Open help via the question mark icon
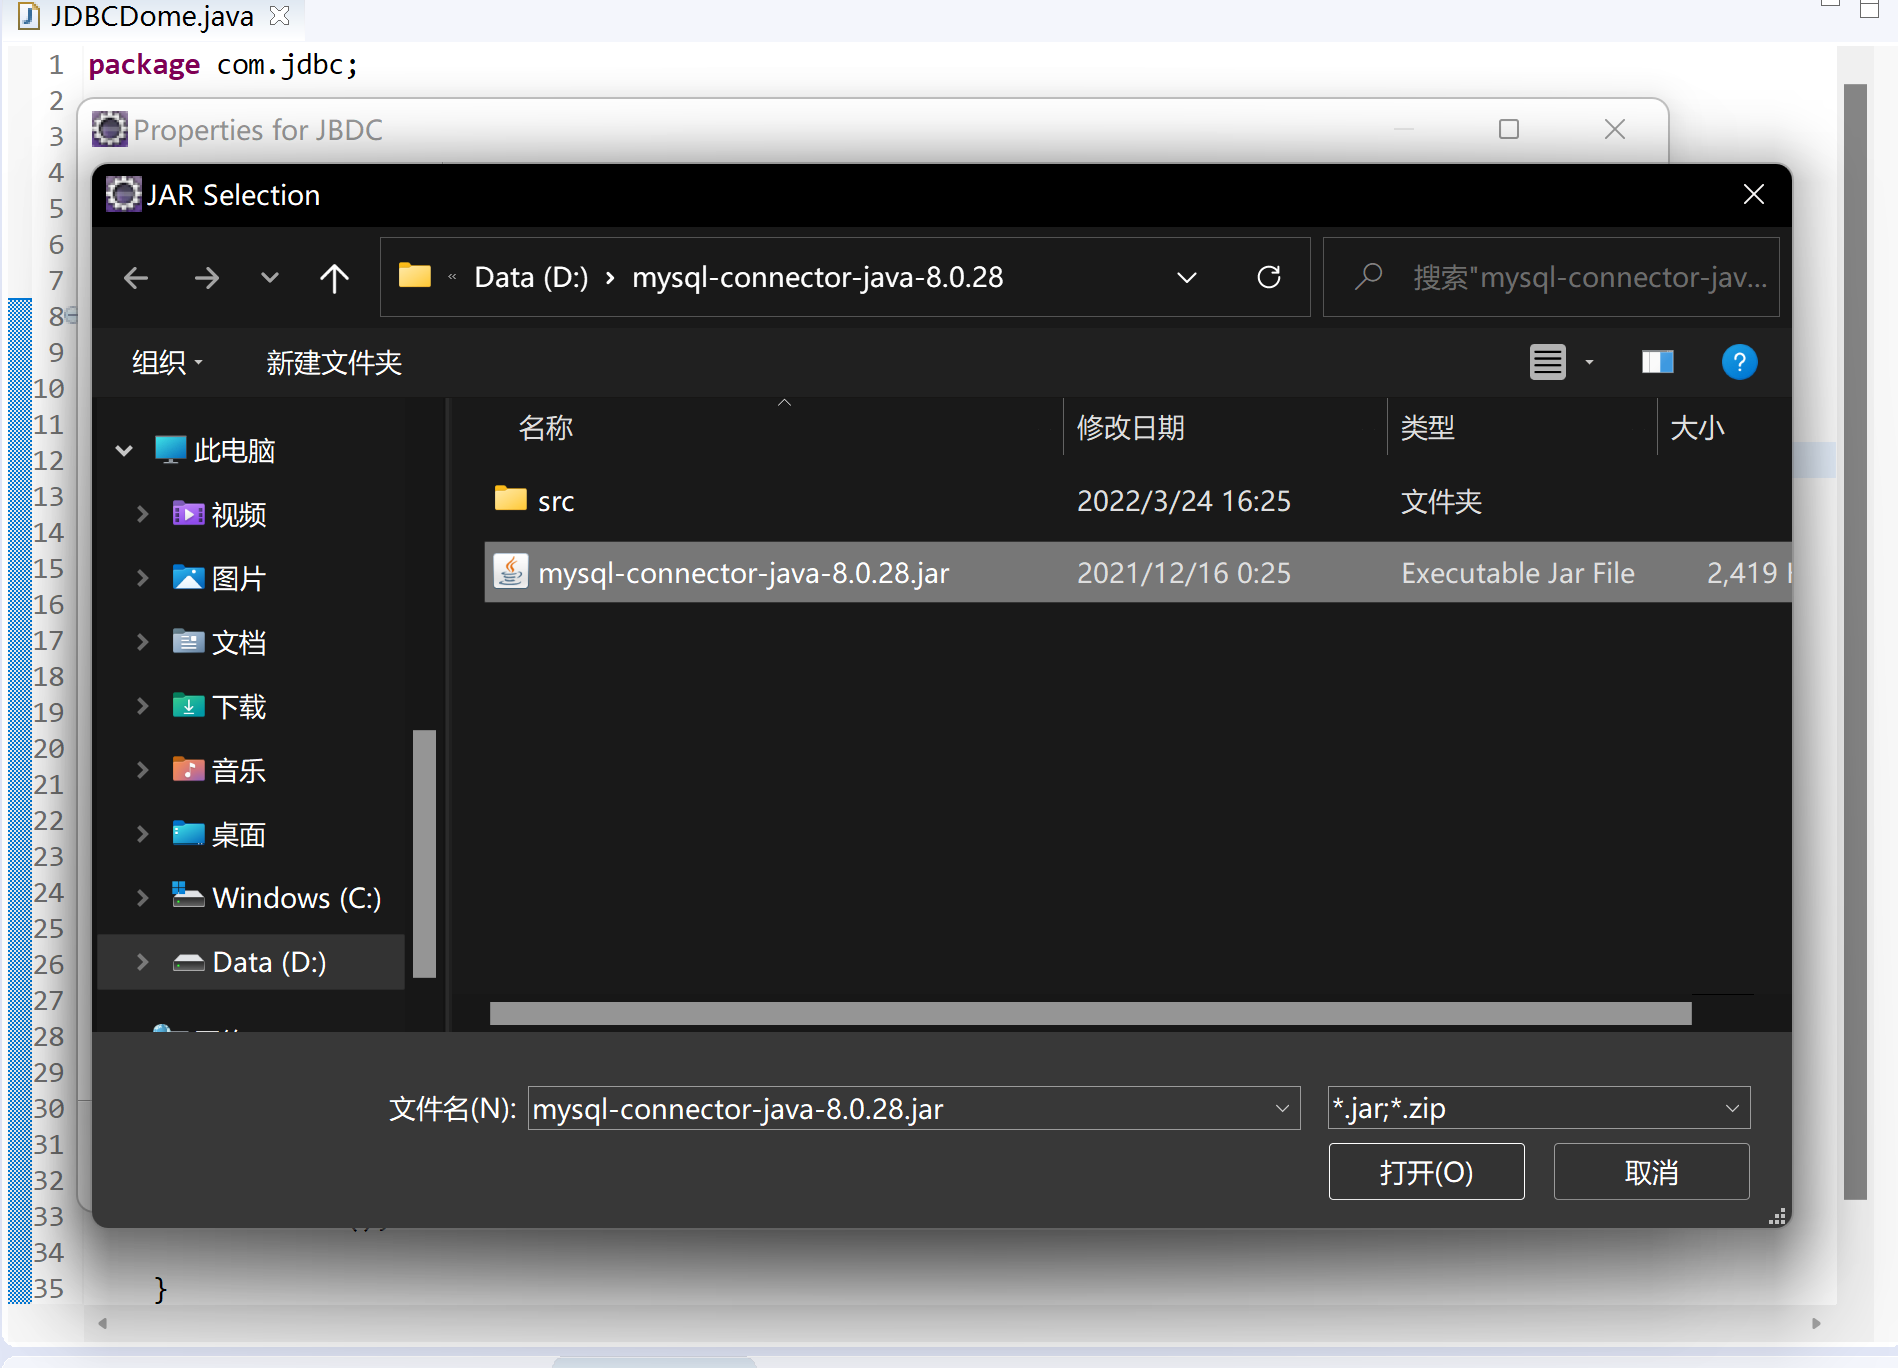Screen dimensions: 1898x1368 coord(1739,362)
